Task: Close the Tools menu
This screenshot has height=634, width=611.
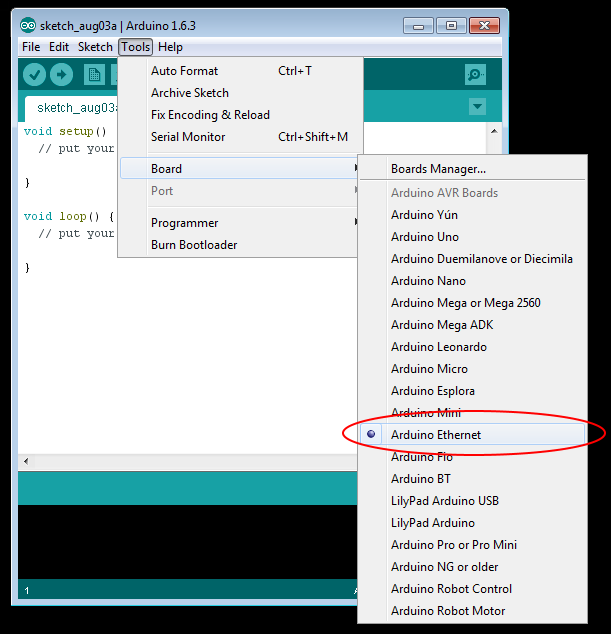Action: tap(135, 47)
